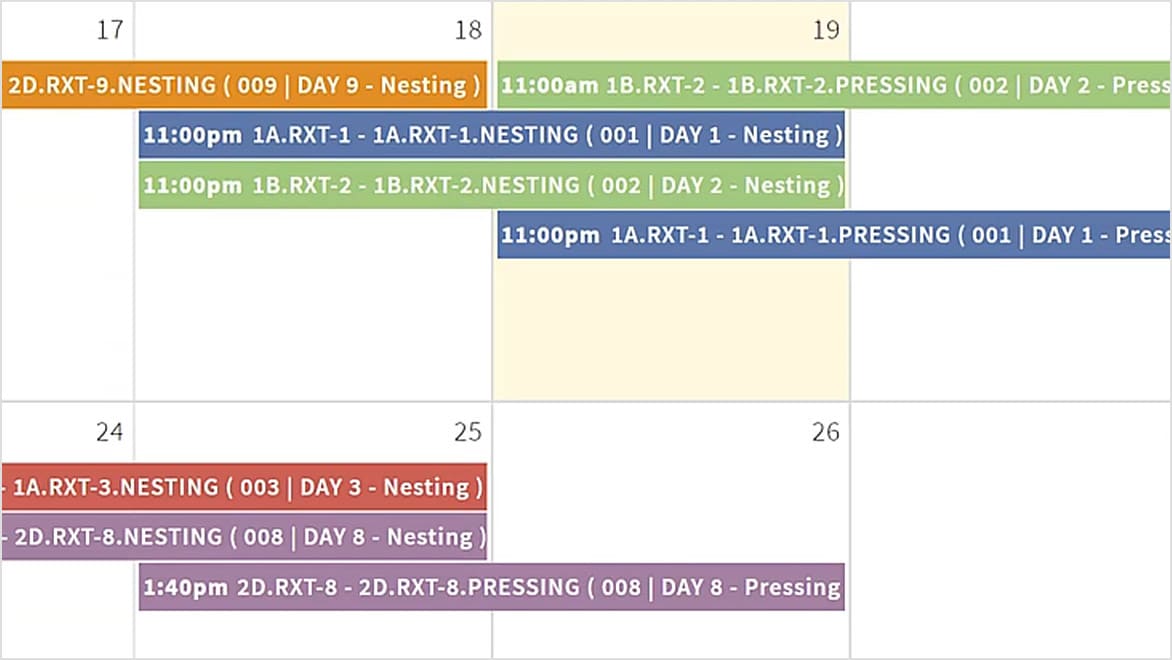Select date number 18
Image resolution: width=1172 pixels, height=660 pixels.
click(467, 30)
